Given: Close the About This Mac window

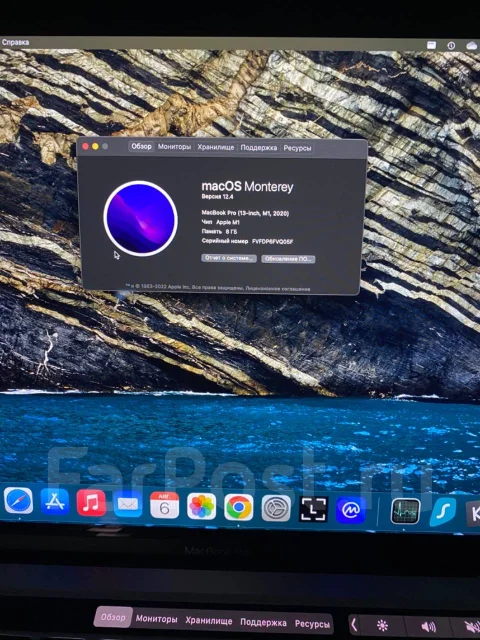Looking at the screenshot, I should (x=85, y=146).
